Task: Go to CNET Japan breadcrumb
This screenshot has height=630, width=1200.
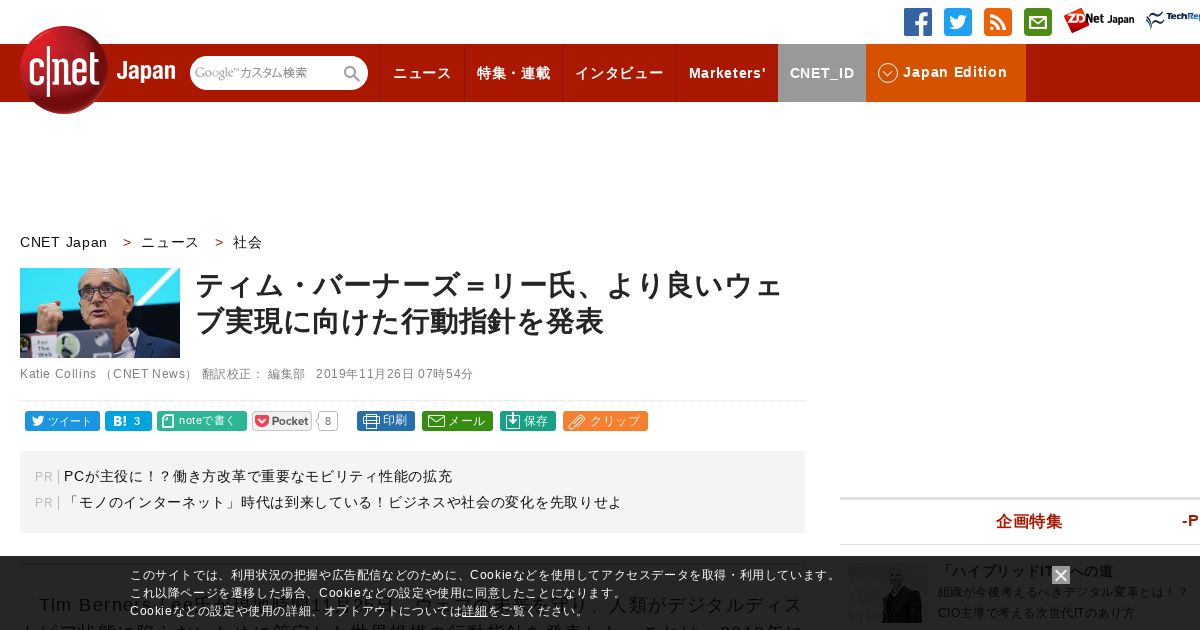Action: [x=64, y=242]
